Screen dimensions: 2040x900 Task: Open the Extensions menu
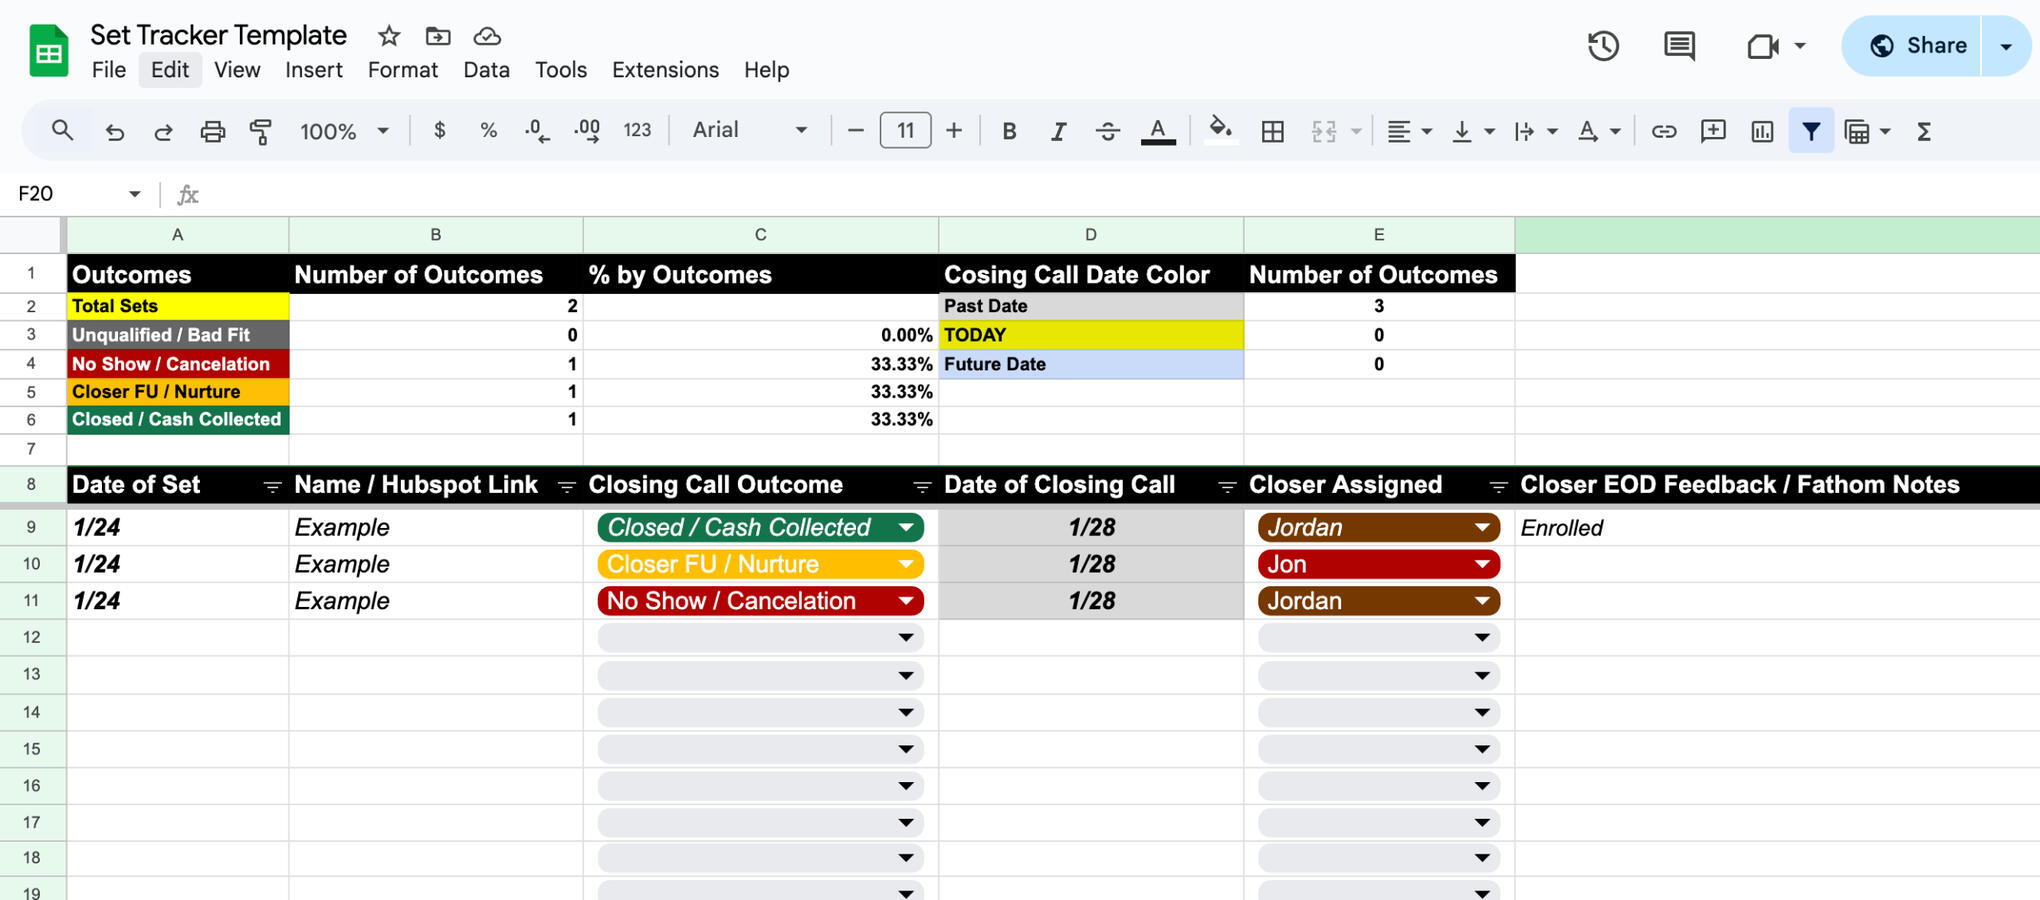click(665, 70)
